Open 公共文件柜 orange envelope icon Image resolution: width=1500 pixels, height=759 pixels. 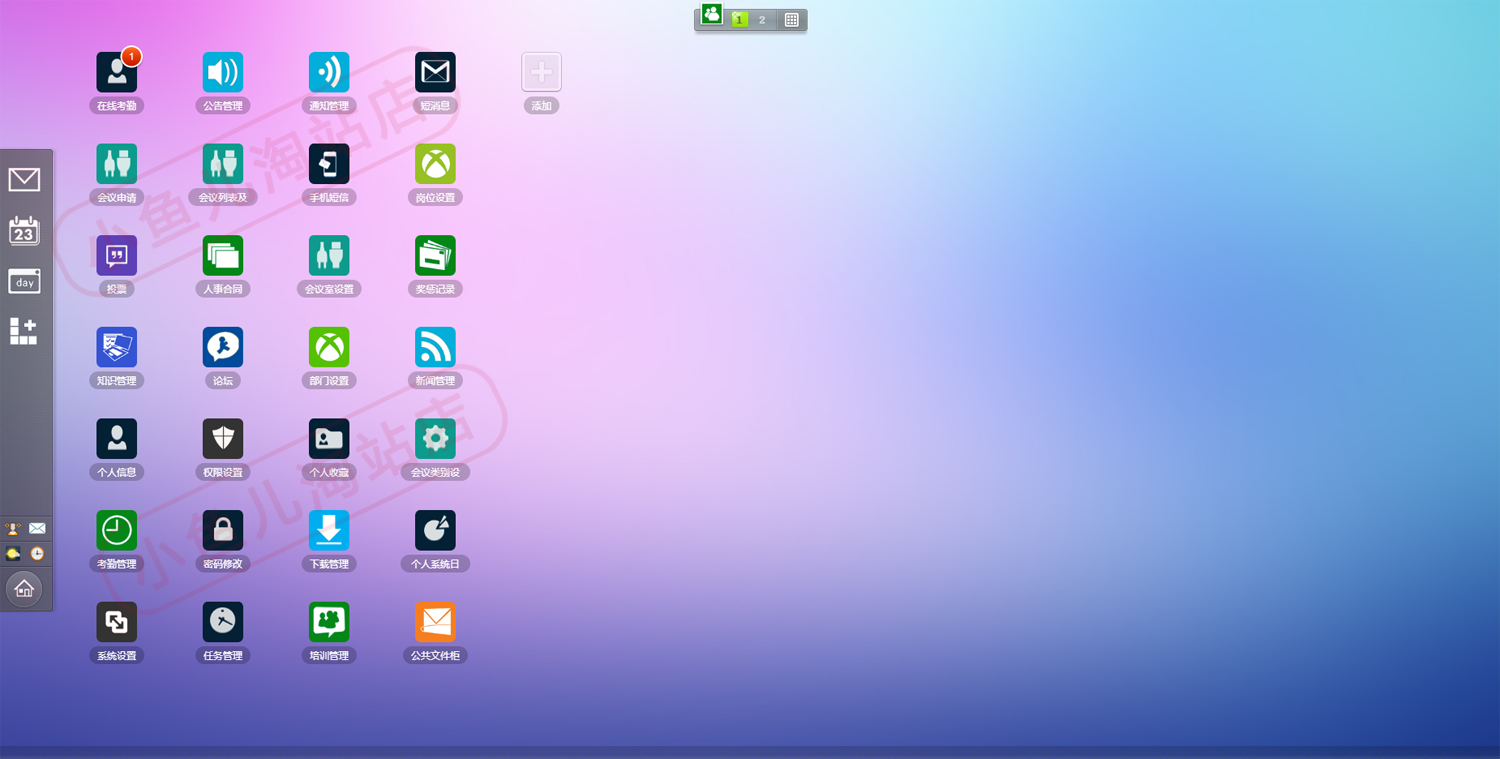435,622
